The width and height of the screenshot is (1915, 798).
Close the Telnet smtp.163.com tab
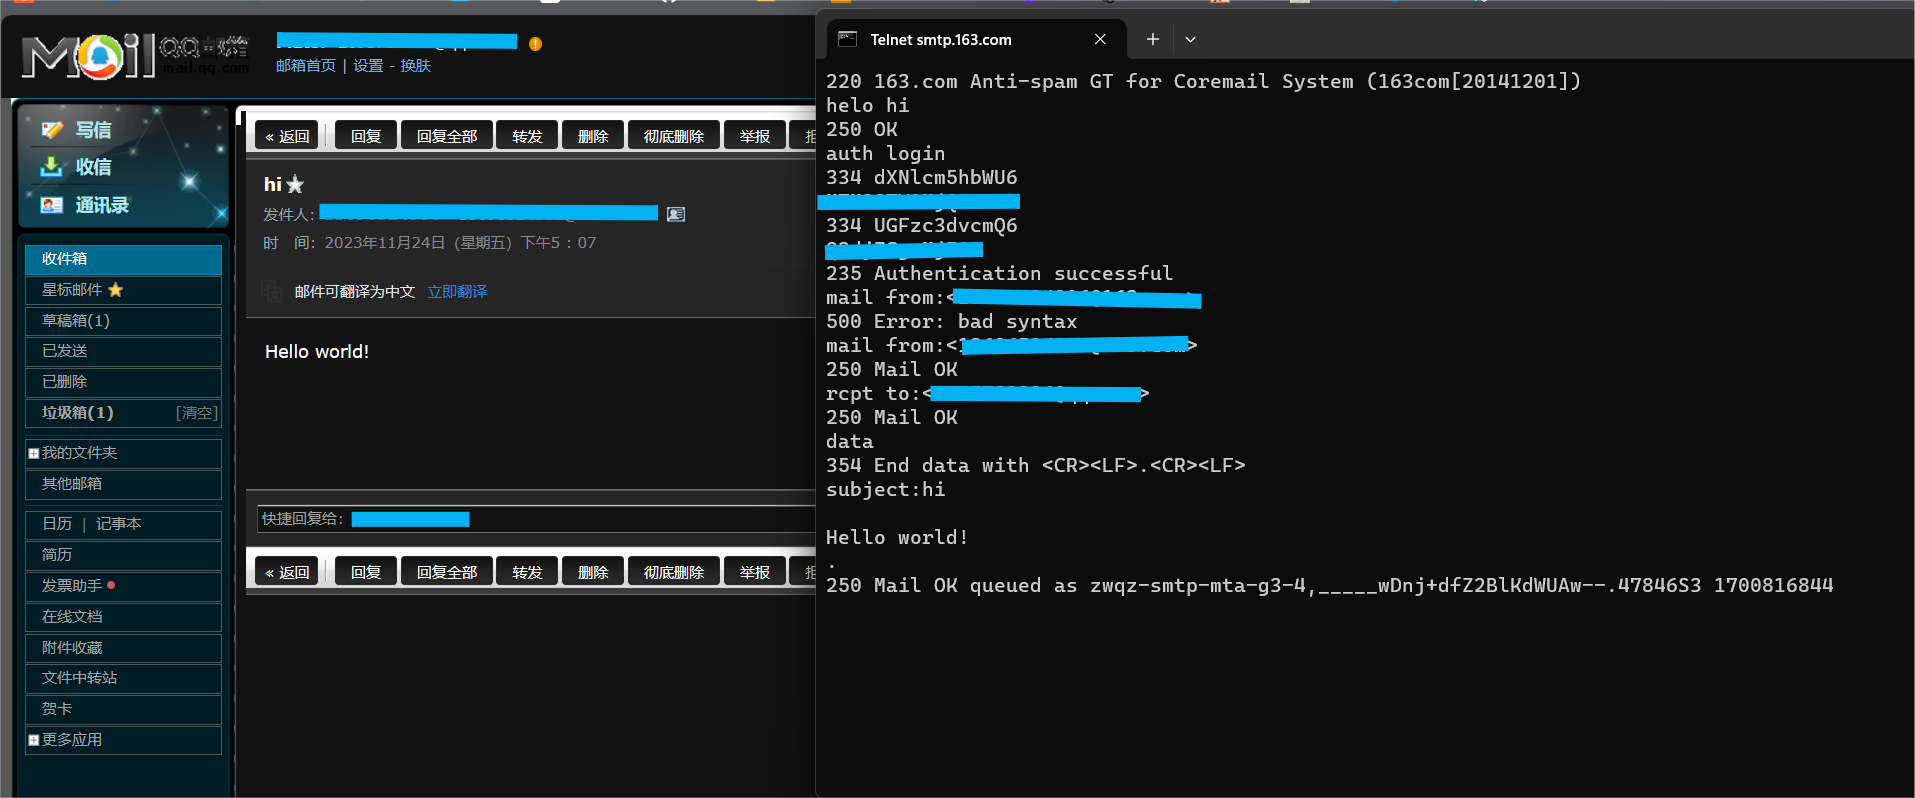pyautogui.click(x=1100, y=39)
